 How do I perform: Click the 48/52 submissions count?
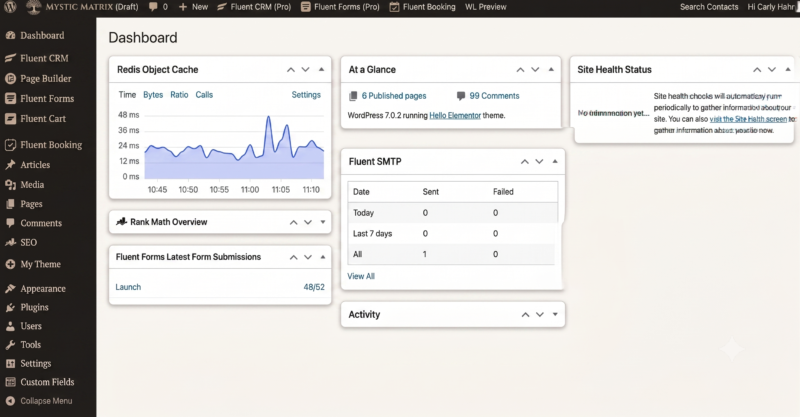coord(314,287)
